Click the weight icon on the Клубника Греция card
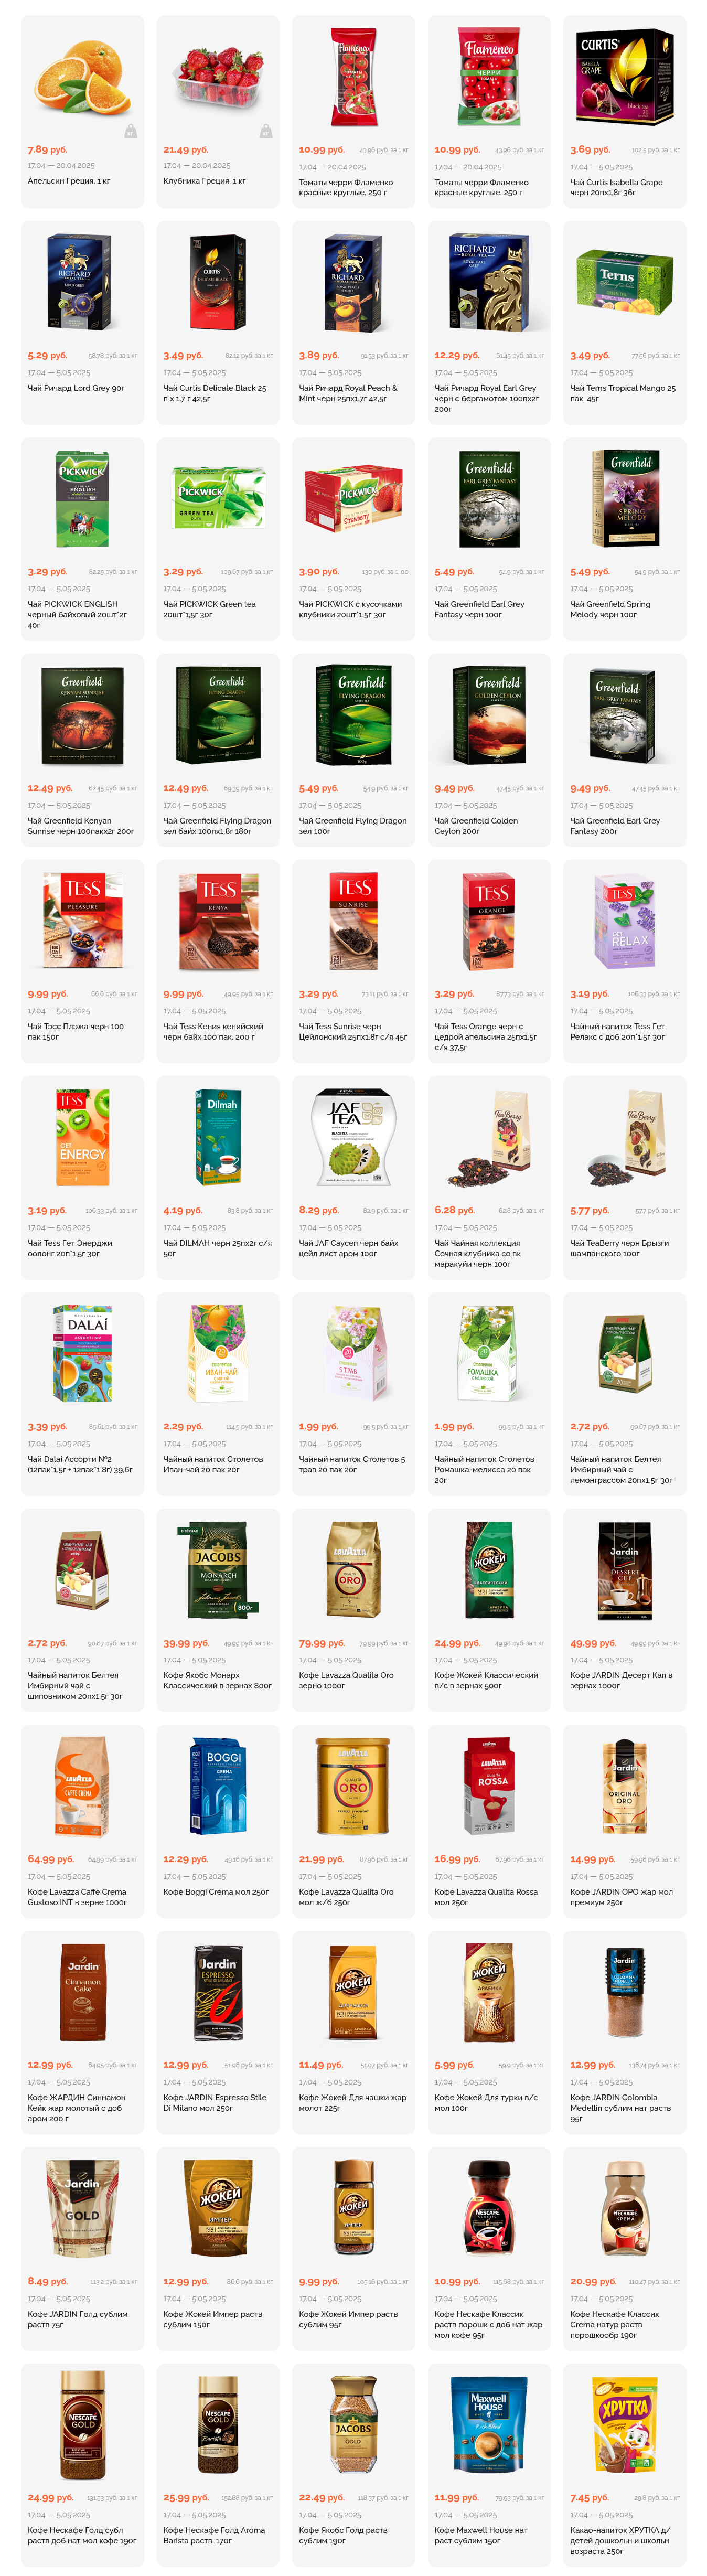The image size is (707, 2576). 266,132
